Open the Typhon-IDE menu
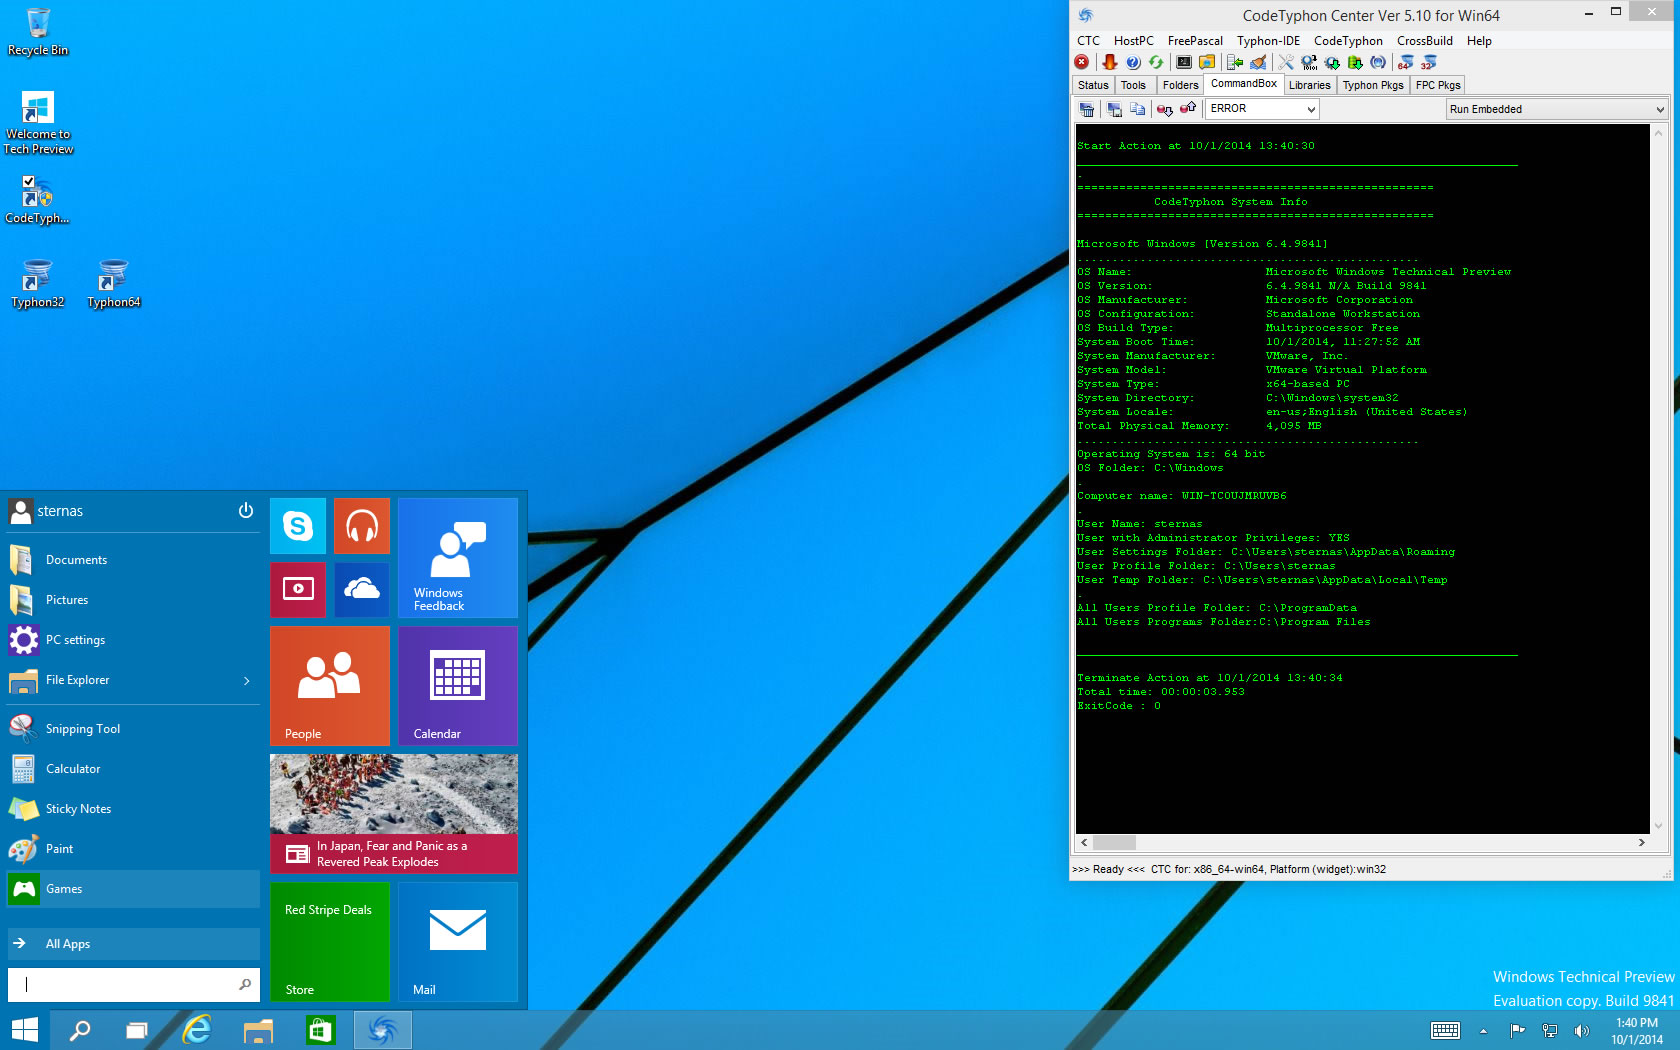This screenshot has height=1050, width=1680. coord(1268,41)
